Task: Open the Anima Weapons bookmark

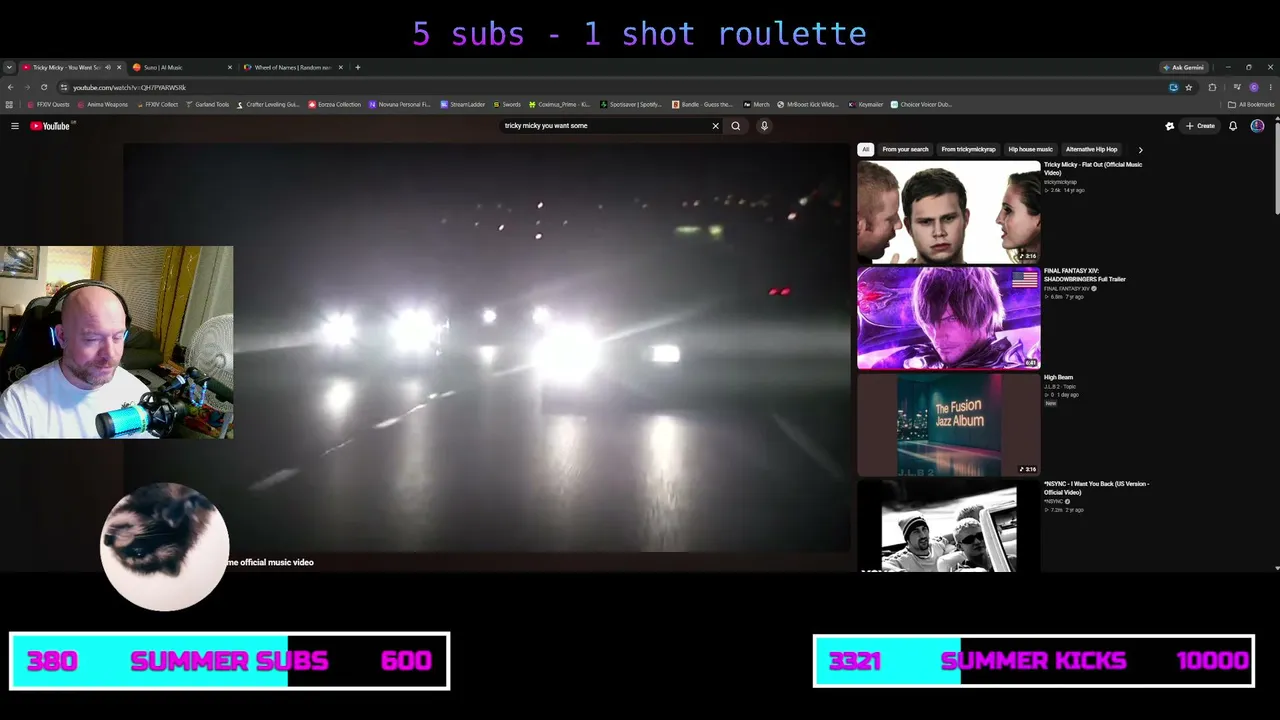Action: coord(103,104)
